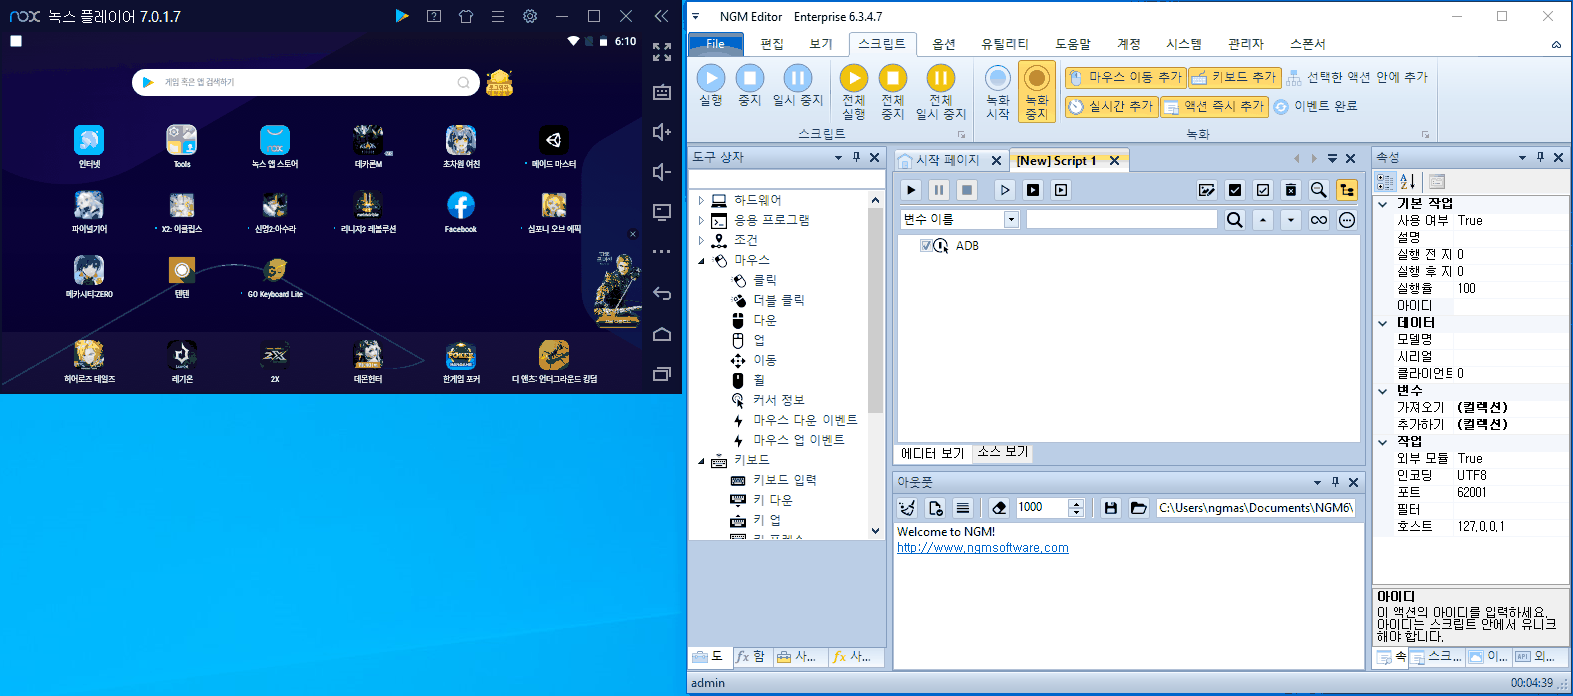Switch to the 소스 보기 tab
This screenshot has height=696, width=1573.
tap(1003, 452)
